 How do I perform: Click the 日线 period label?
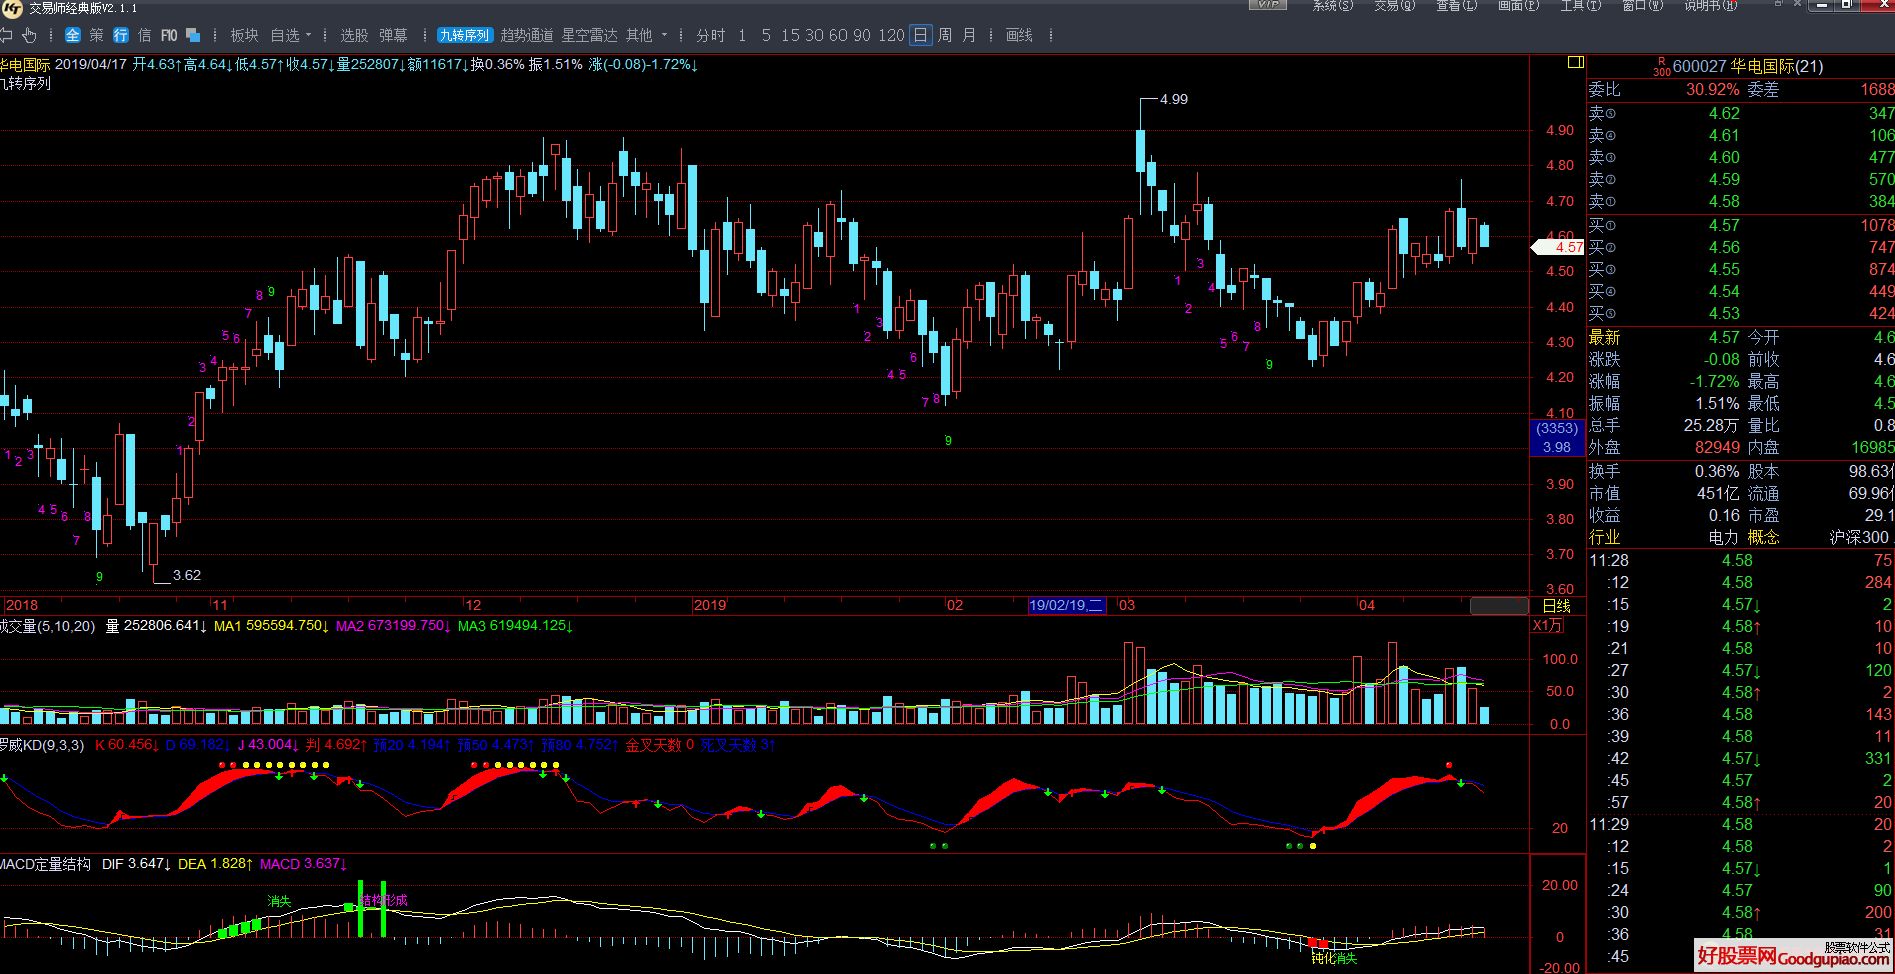(1557, 606)
